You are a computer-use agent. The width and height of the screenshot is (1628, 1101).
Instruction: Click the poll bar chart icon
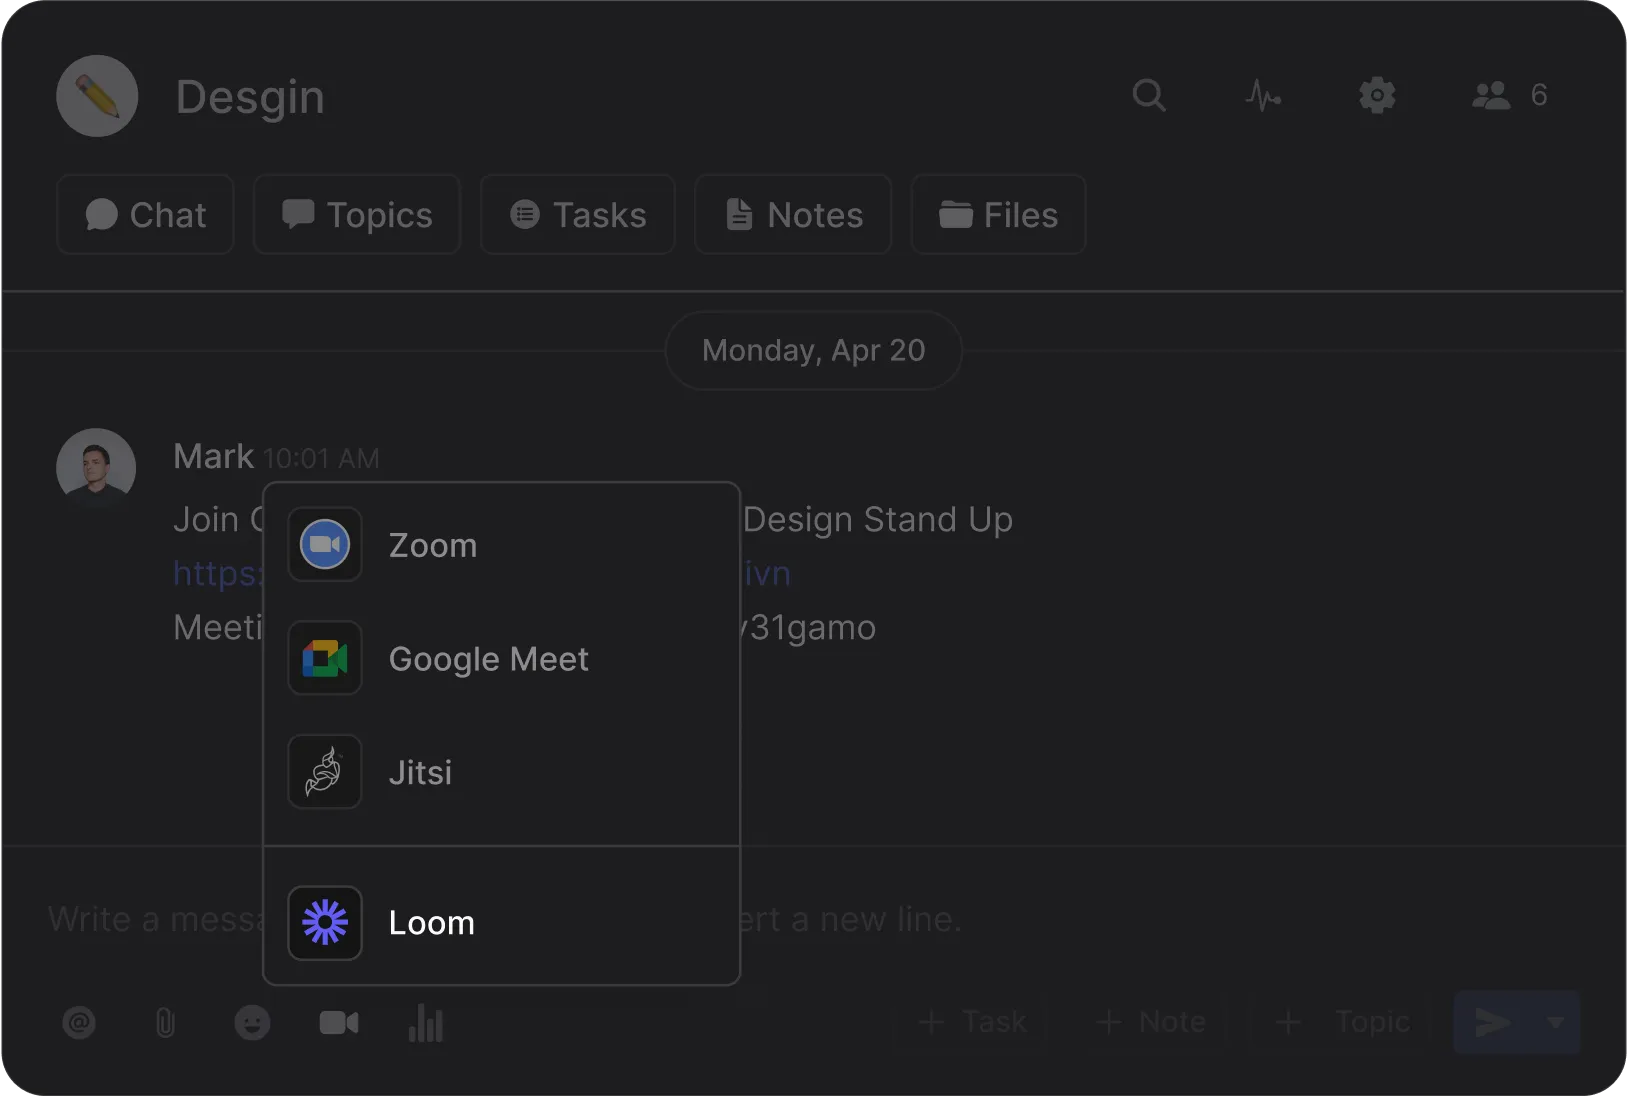(x=426, y=1023)
